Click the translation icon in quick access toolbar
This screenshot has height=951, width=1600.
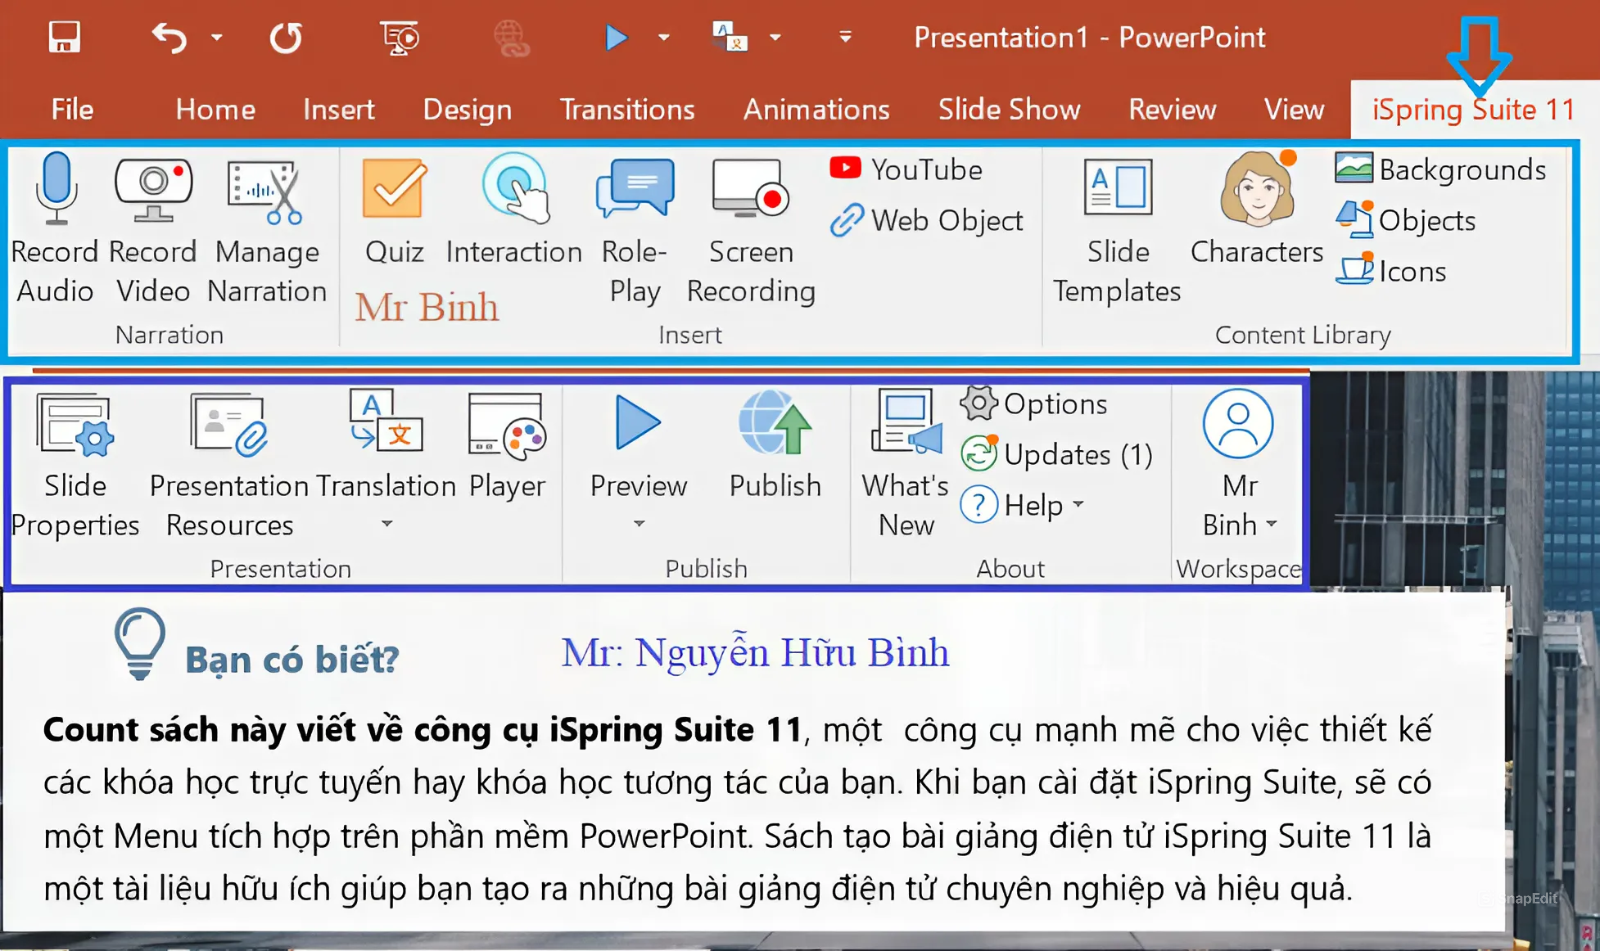coord(730,37)
